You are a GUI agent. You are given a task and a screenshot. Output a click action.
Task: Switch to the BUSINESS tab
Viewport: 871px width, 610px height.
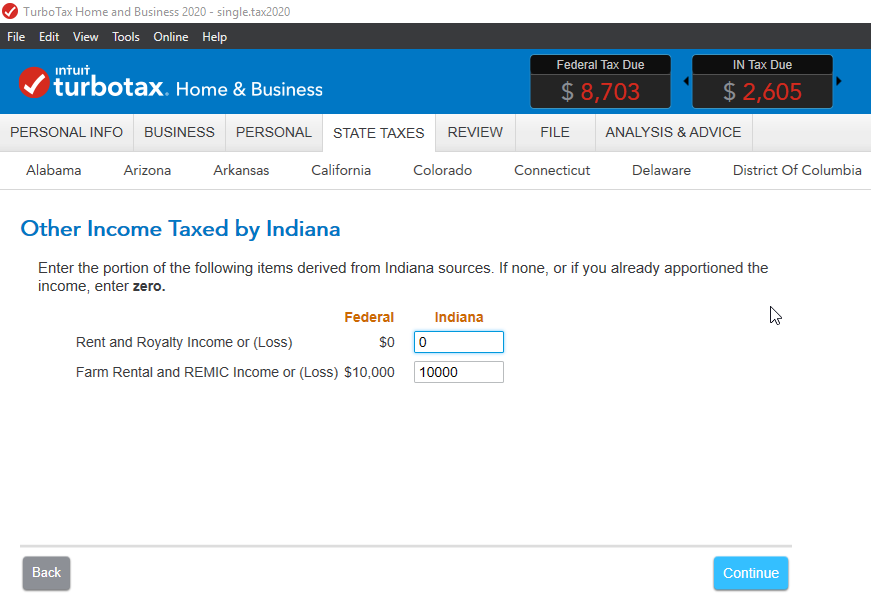[179, 132]
